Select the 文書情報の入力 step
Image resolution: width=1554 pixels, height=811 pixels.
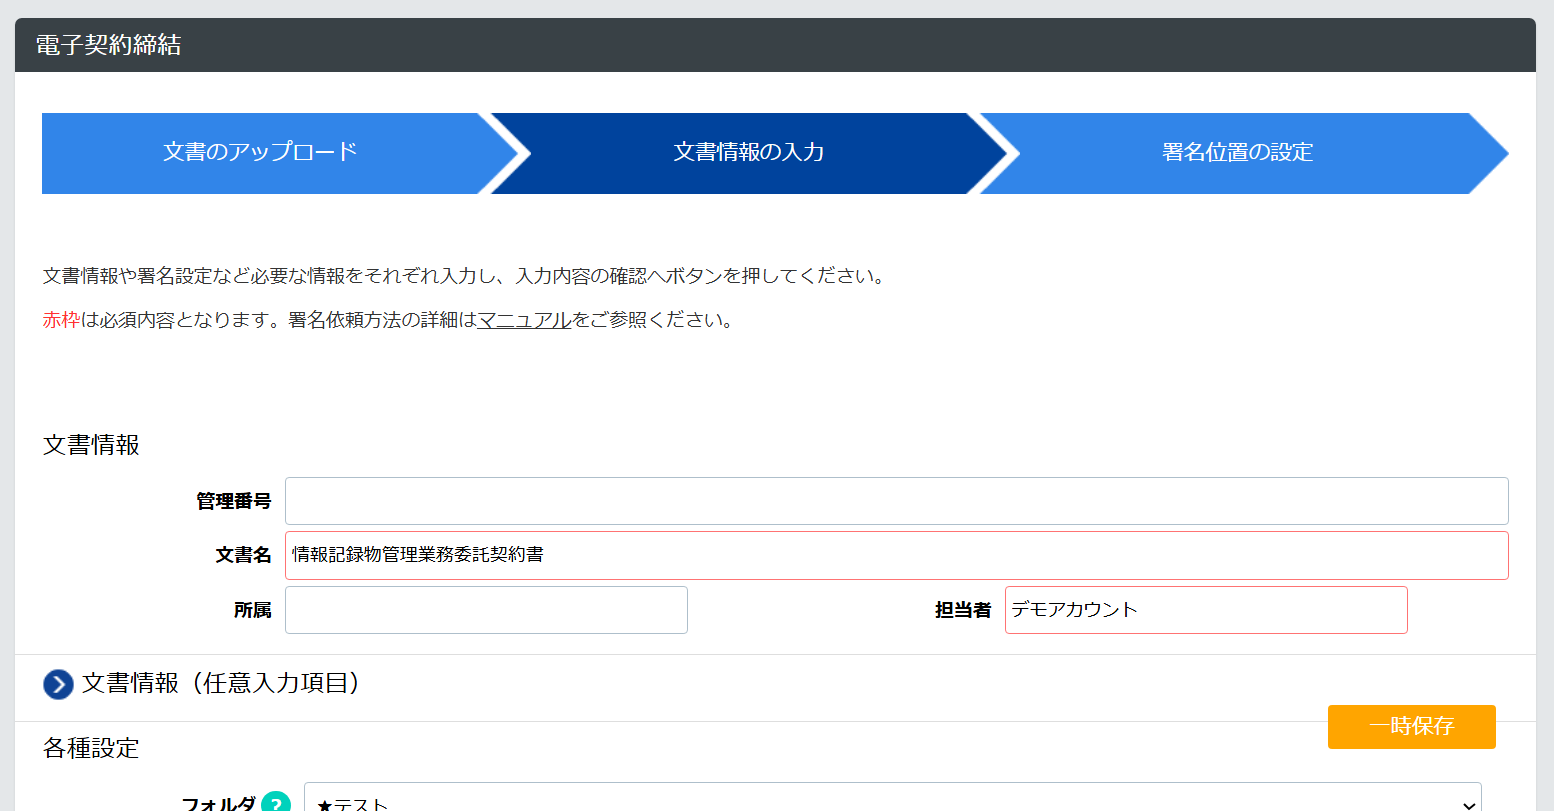pos(748,153)
